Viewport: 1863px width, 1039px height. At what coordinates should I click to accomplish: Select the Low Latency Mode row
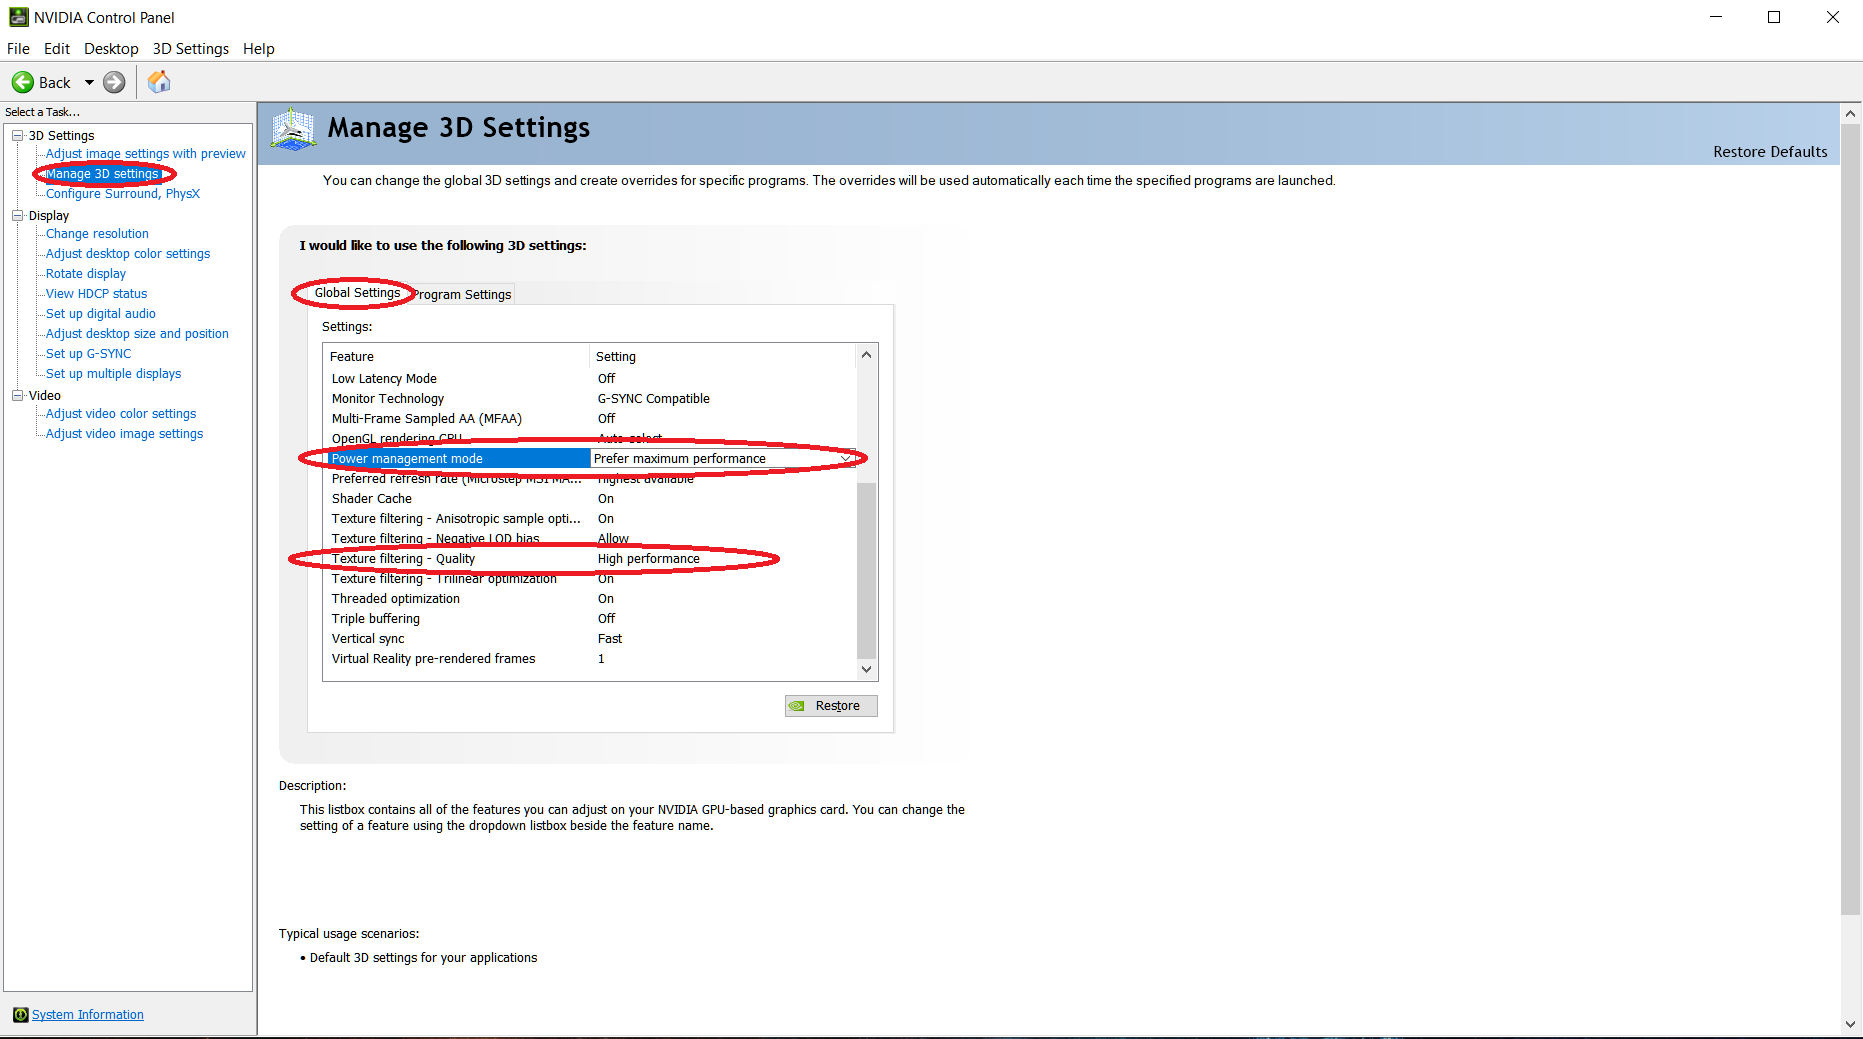click(590, 379)
